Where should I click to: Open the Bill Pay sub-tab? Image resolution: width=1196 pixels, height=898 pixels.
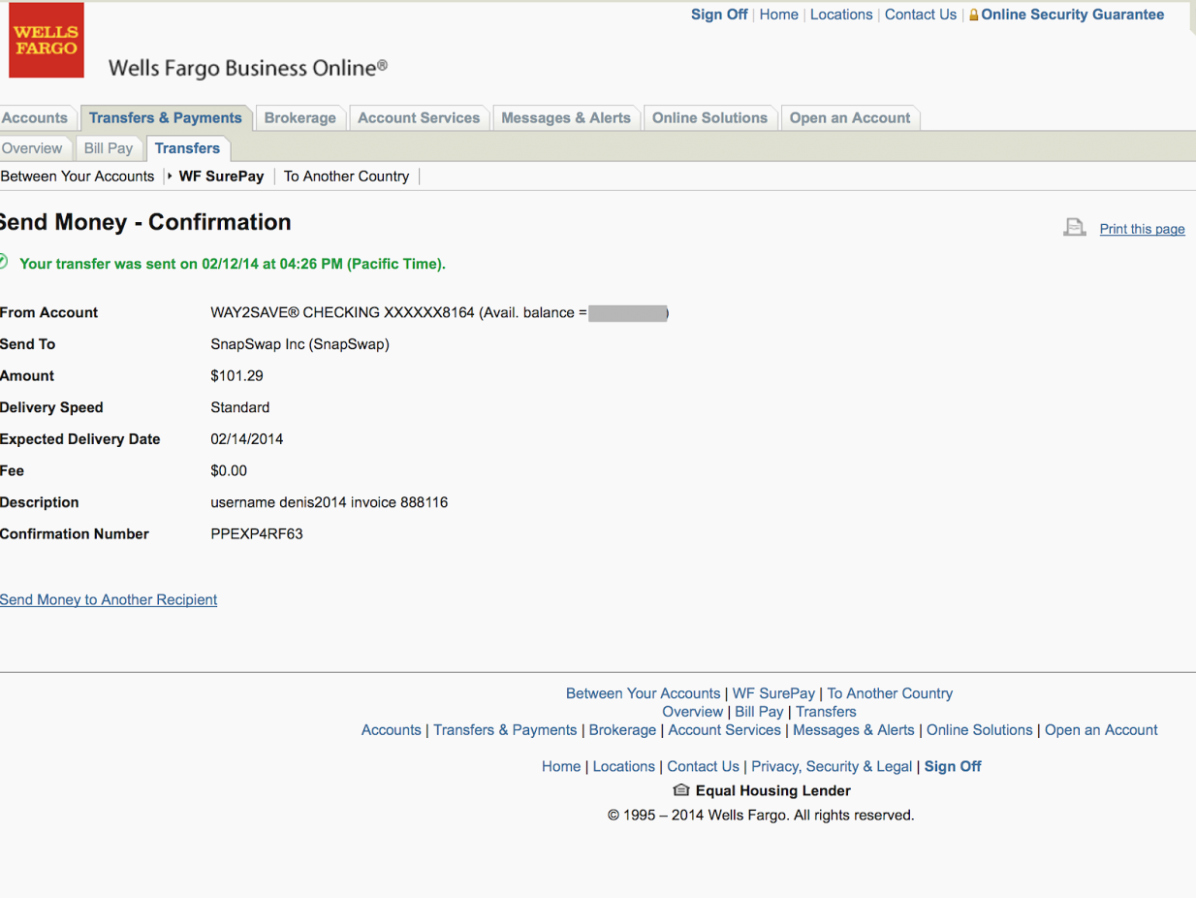[x=108, y=148]
